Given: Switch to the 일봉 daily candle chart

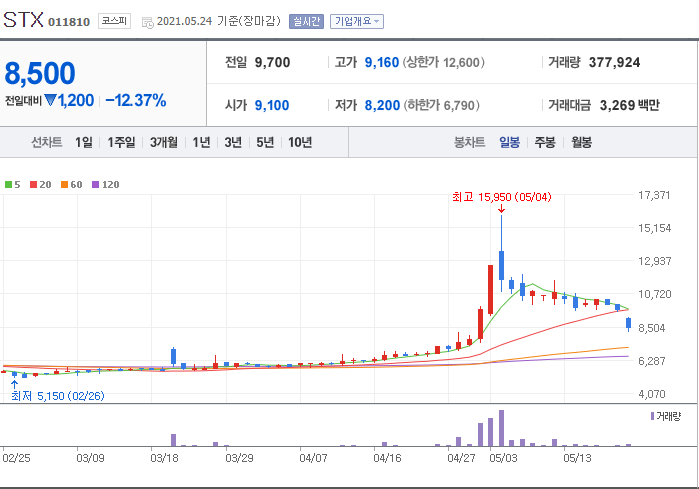Looking at the screenshot, I should (509, 142).
